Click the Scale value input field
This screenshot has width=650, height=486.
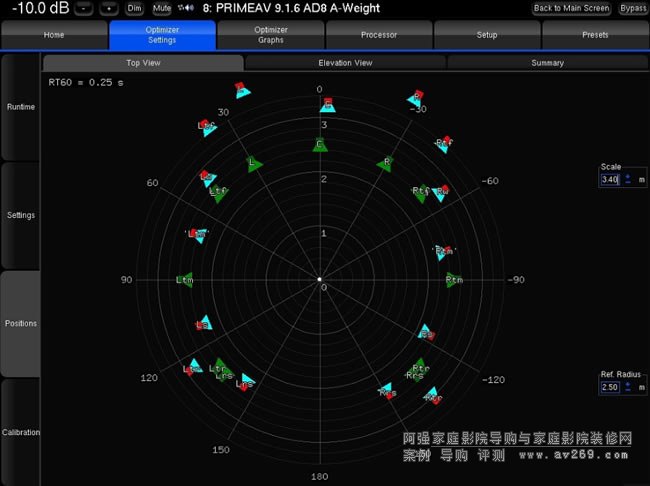[x=609, y=179]
